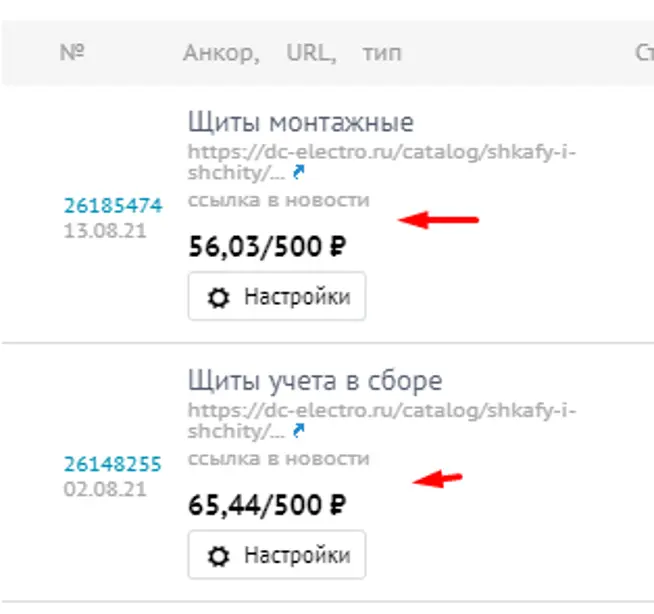Click ссылка в новости label in second row
Image resolution: width=654 pixels, height=614 pixels.
point(278,459)
